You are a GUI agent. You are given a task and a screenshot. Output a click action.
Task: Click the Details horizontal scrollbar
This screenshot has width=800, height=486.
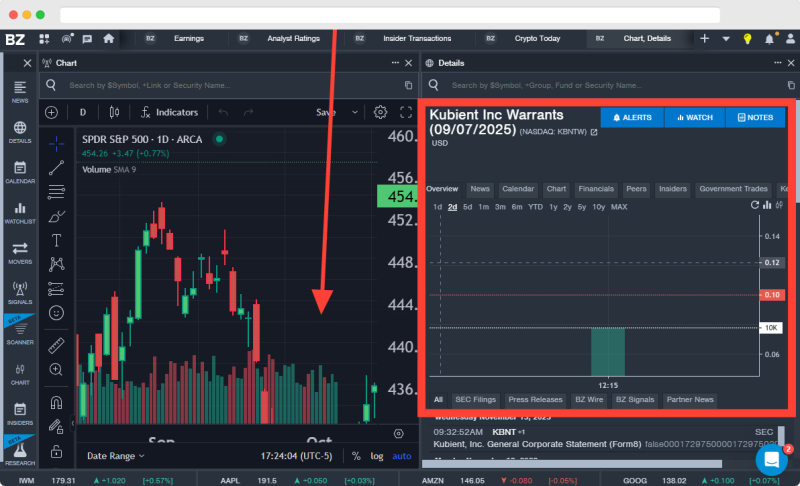point(572,464)
